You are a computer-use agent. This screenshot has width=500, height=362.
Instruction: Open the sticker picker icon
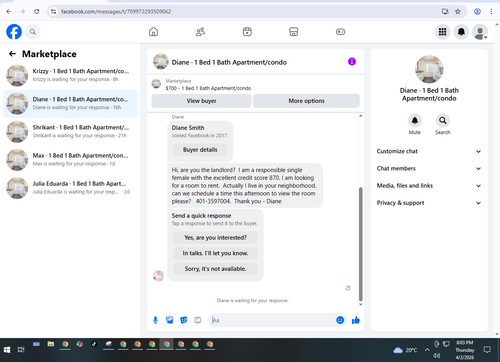click(184, 320)
